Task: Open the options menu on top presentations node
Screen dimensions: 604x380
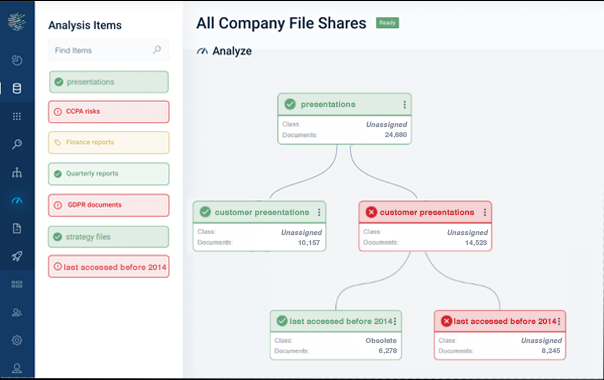Action: point(404,104)
